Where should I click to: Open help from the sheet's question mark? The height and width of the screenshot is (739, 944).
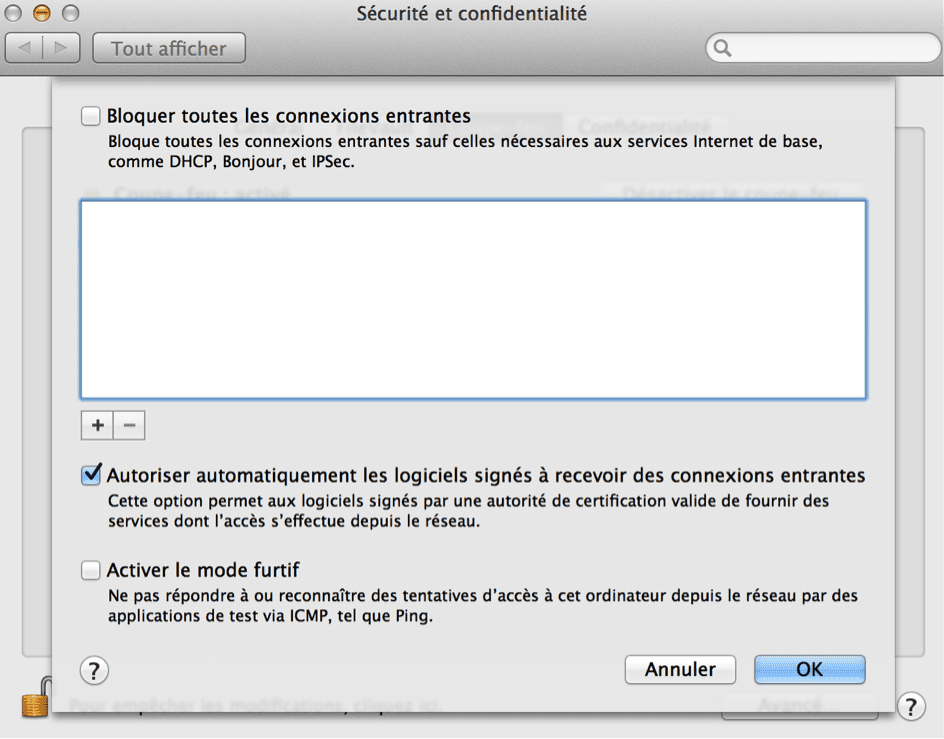point(93,669)
